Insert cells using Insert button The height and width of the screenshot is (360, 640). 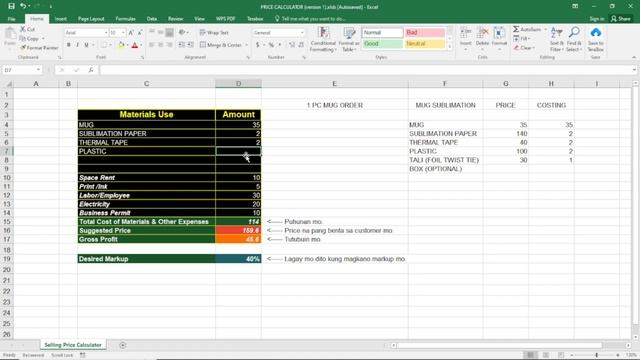coord(465,39)
